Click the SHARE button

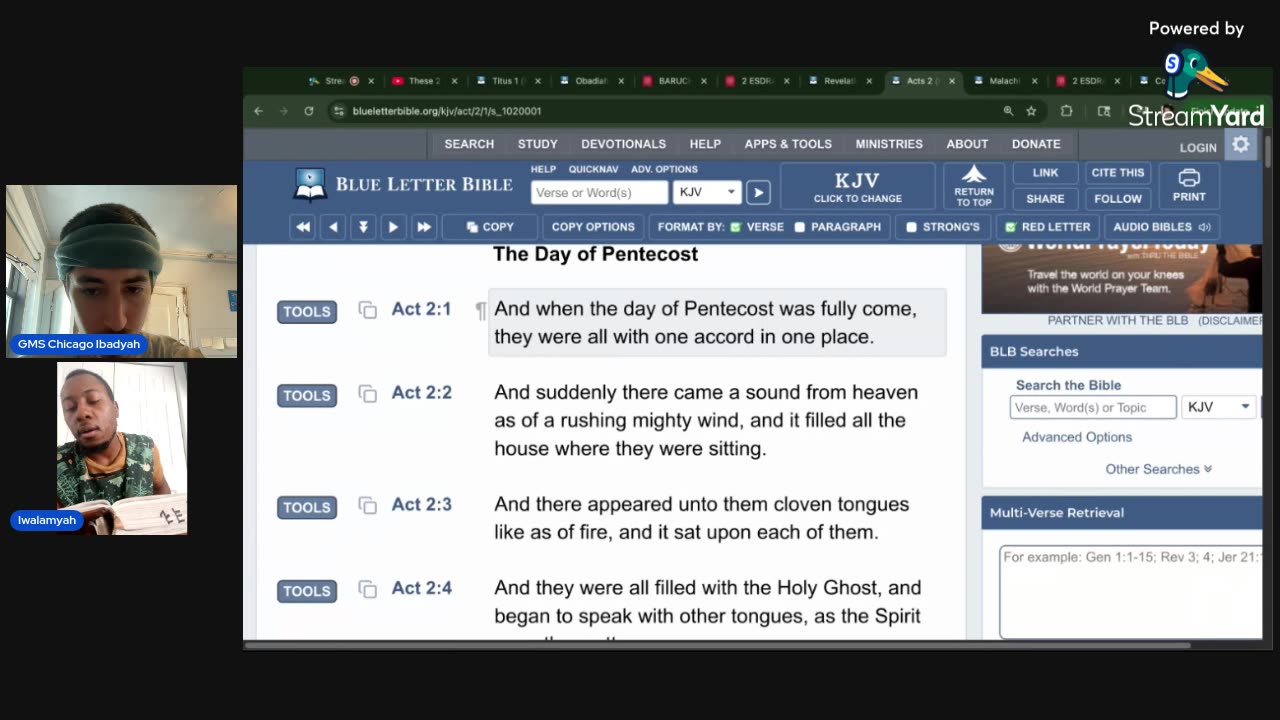1045,198
